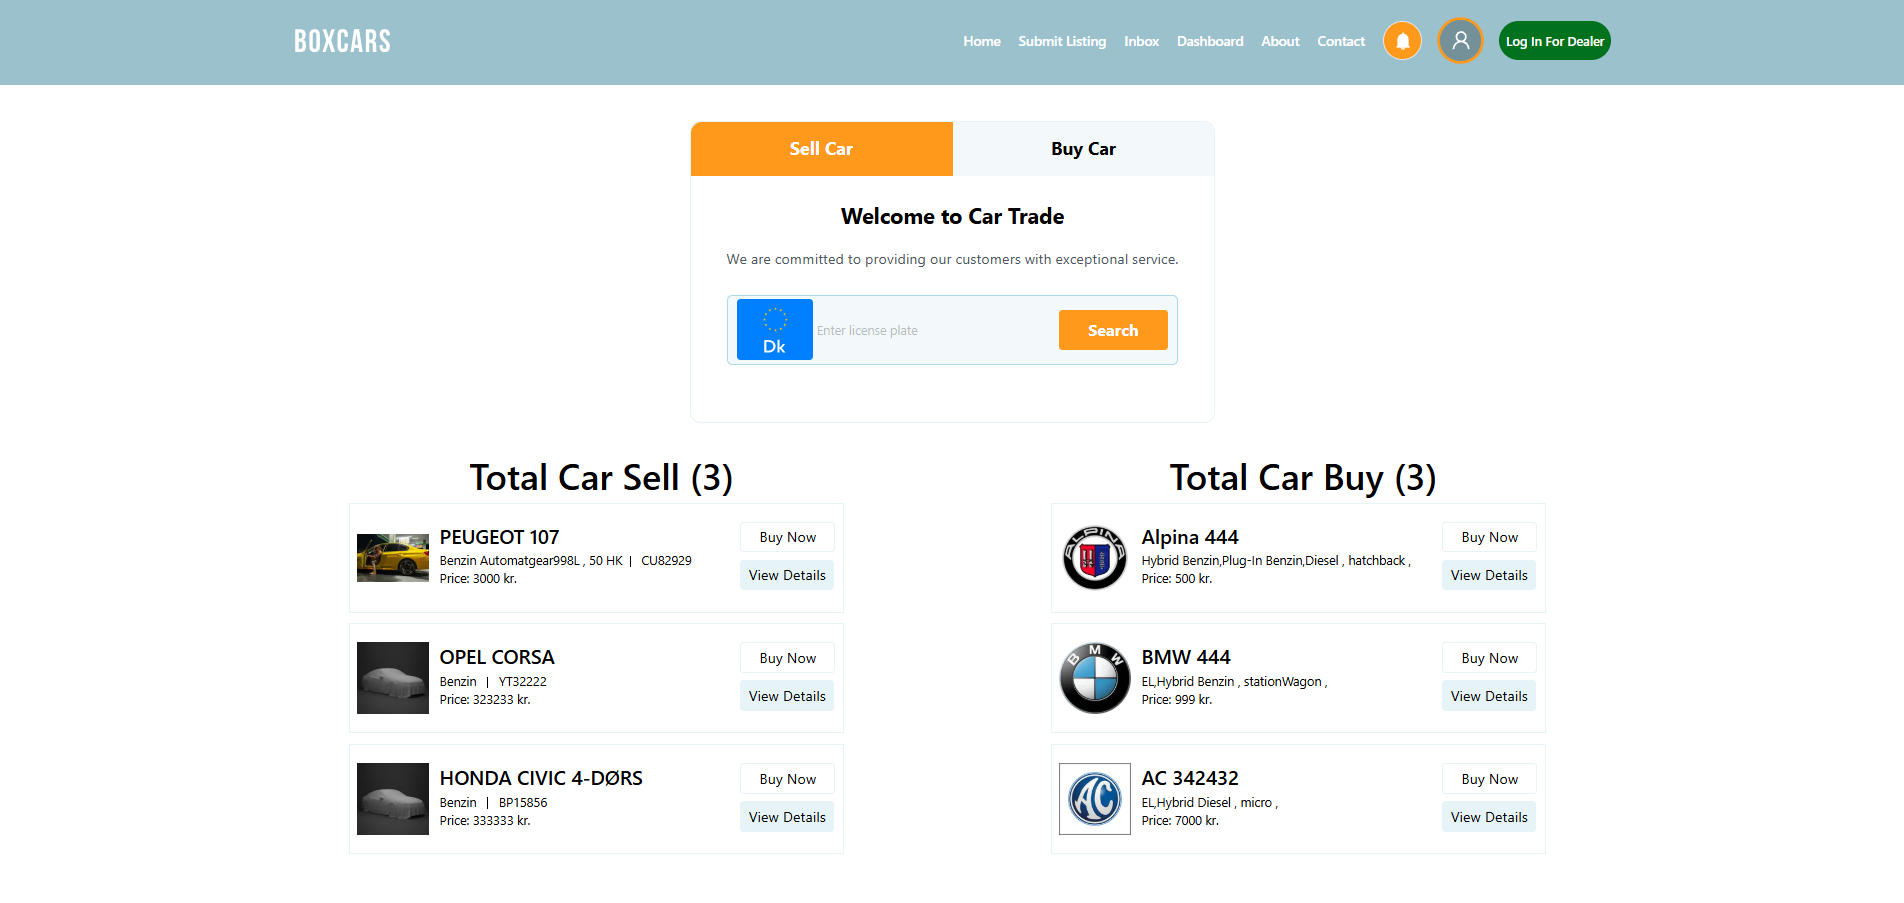Click the 'Price: 3000 kr.' text
The height and width of the screenshot is (903, 1904).
coord(478,579)
